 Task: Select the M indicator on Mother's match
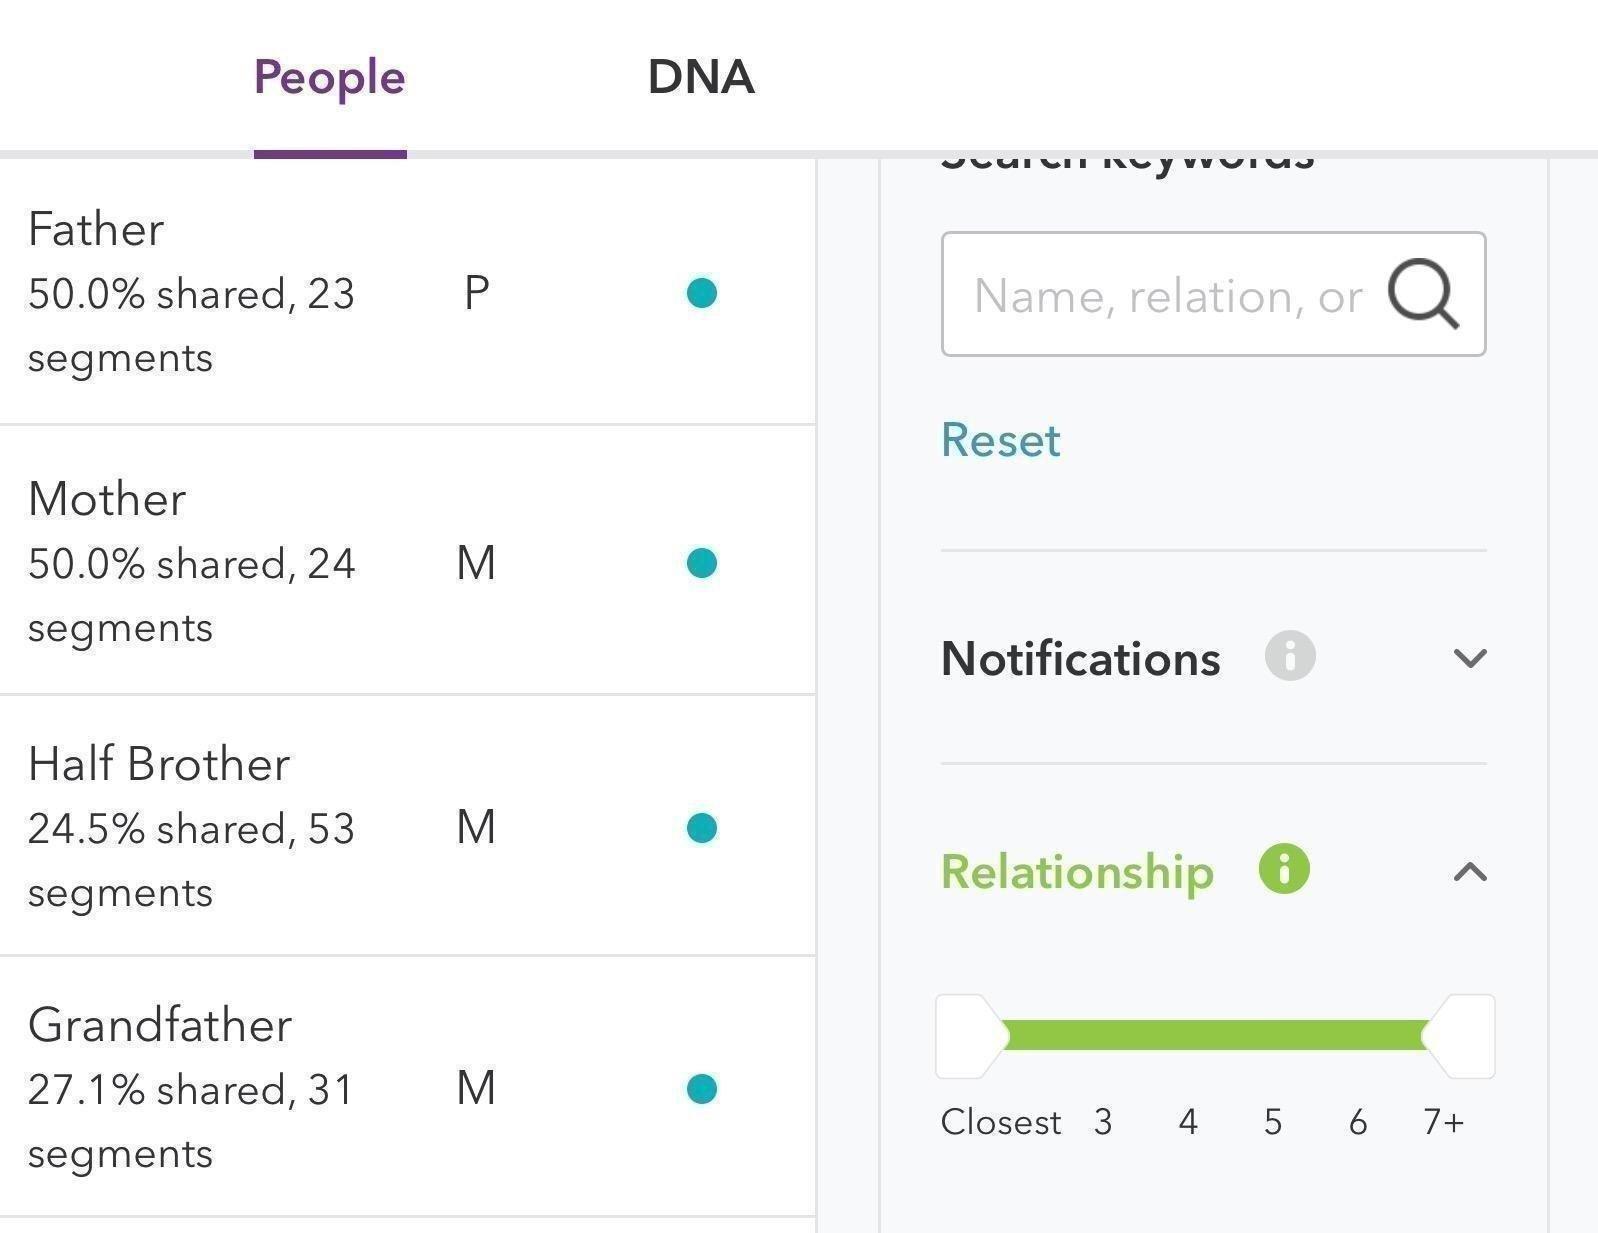coord(477,563)
